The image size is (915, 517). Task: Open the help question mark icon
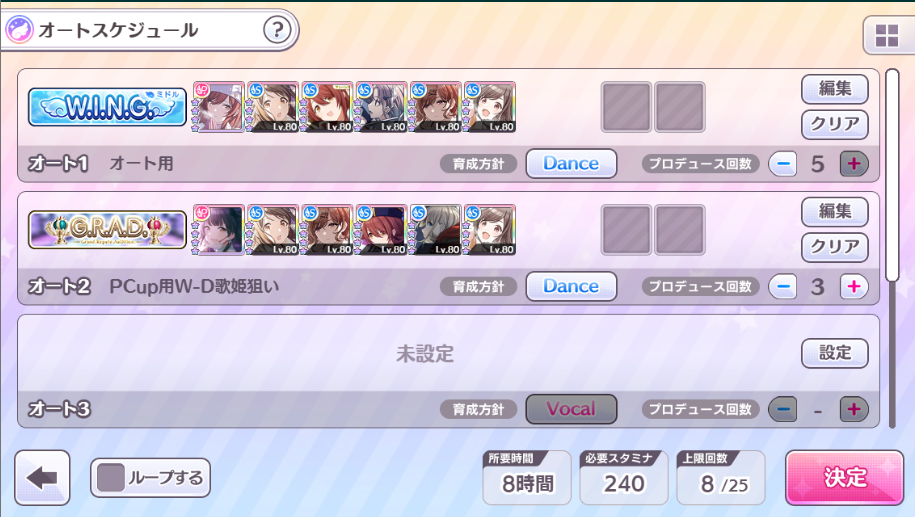click(277, 29)
